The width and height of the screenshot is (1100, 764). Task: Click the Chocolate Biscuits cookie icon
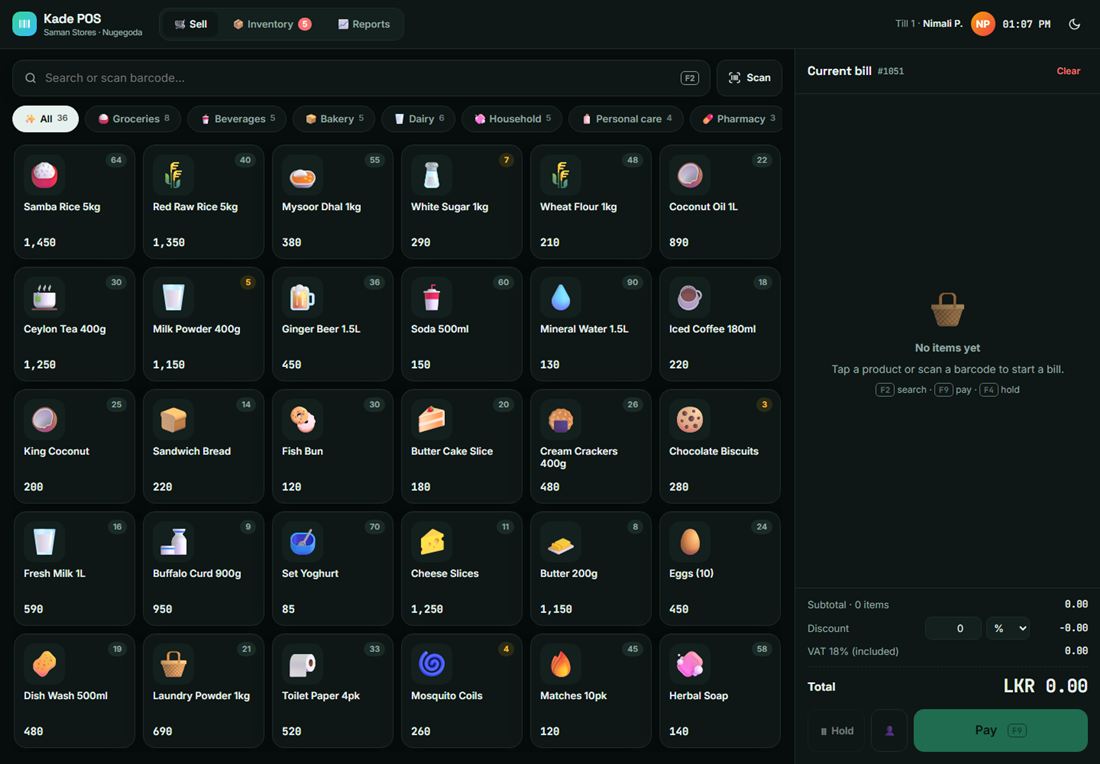[x=690, y=419]
